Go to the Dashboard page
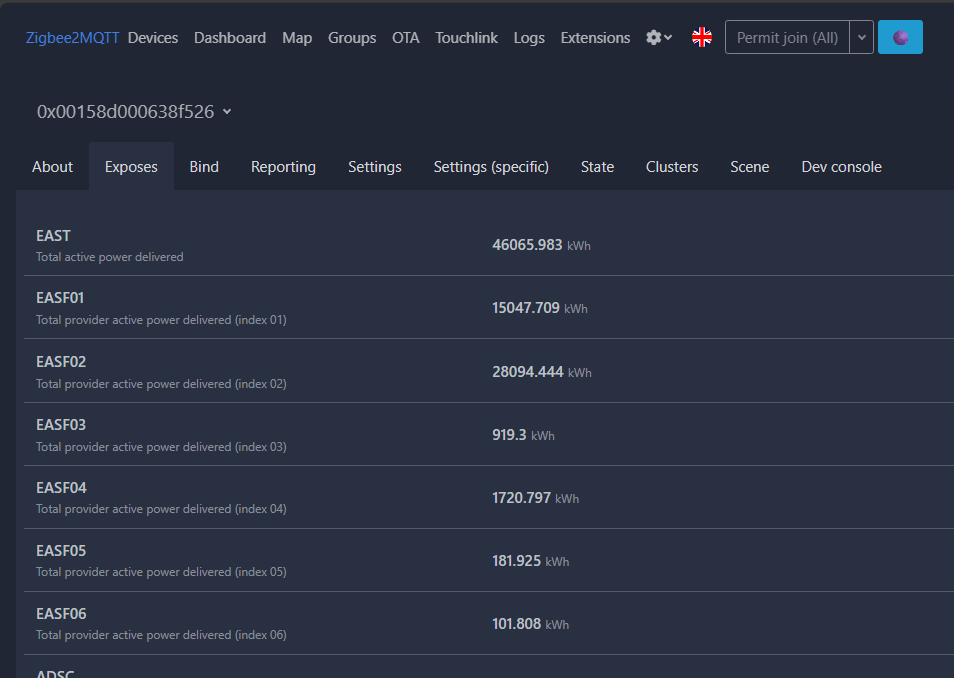Screen dimensions: 954x678 230,38
